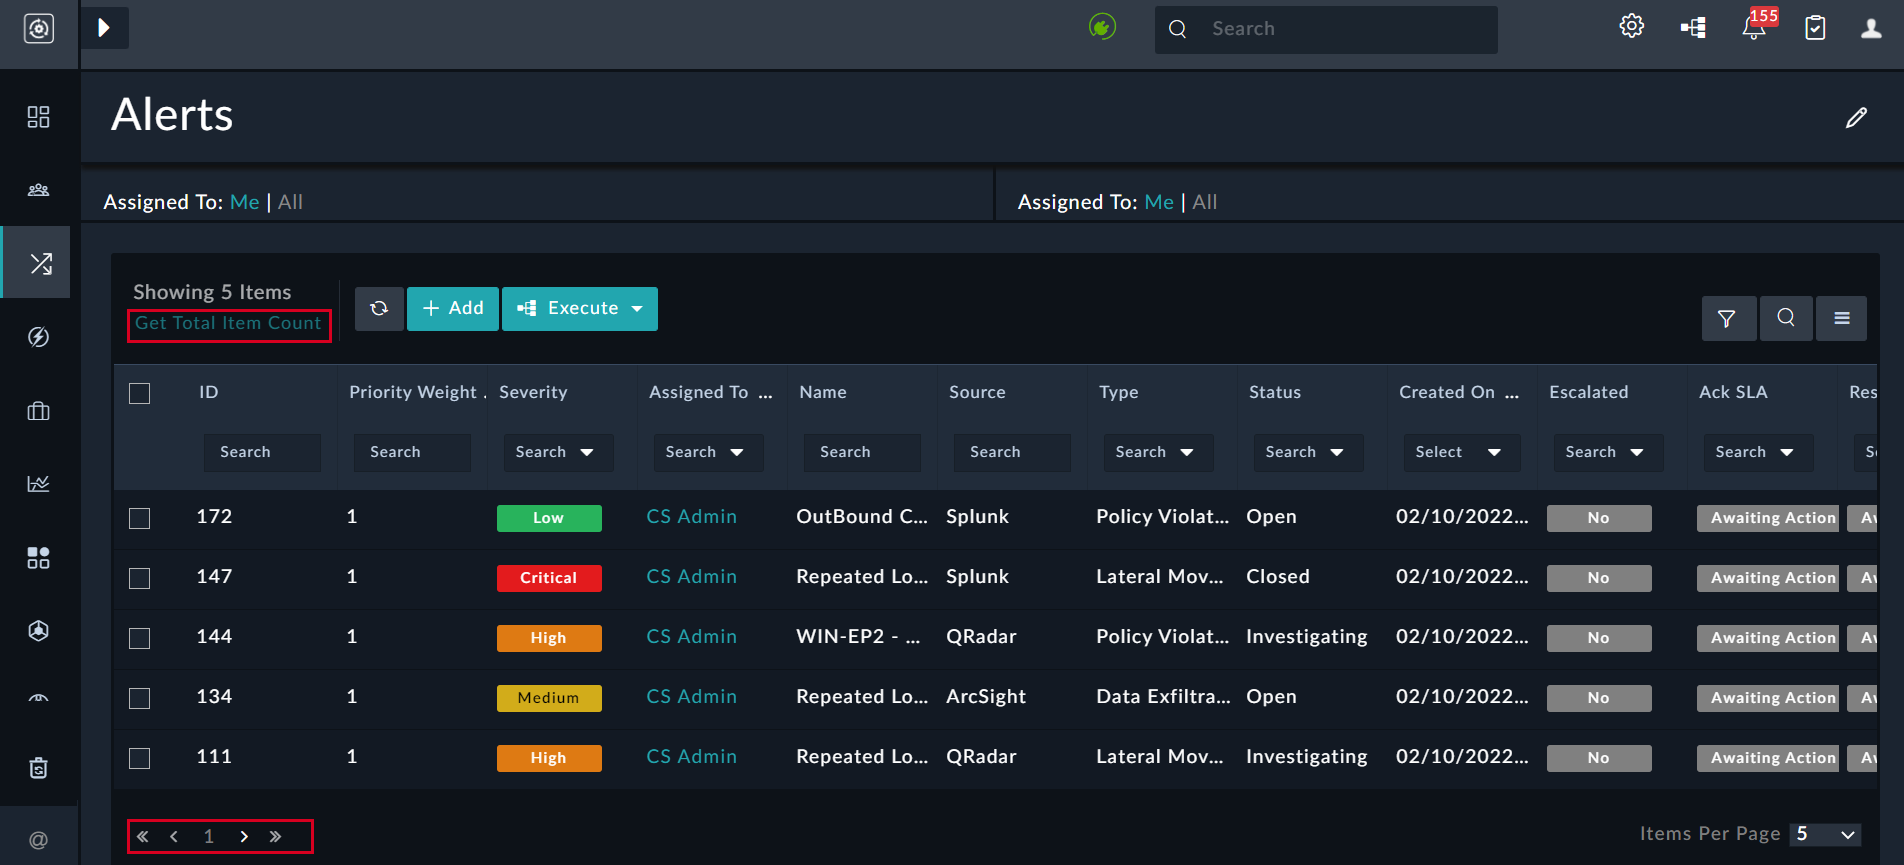Open the Type filter dropdown

click(x=1158, y=452)
